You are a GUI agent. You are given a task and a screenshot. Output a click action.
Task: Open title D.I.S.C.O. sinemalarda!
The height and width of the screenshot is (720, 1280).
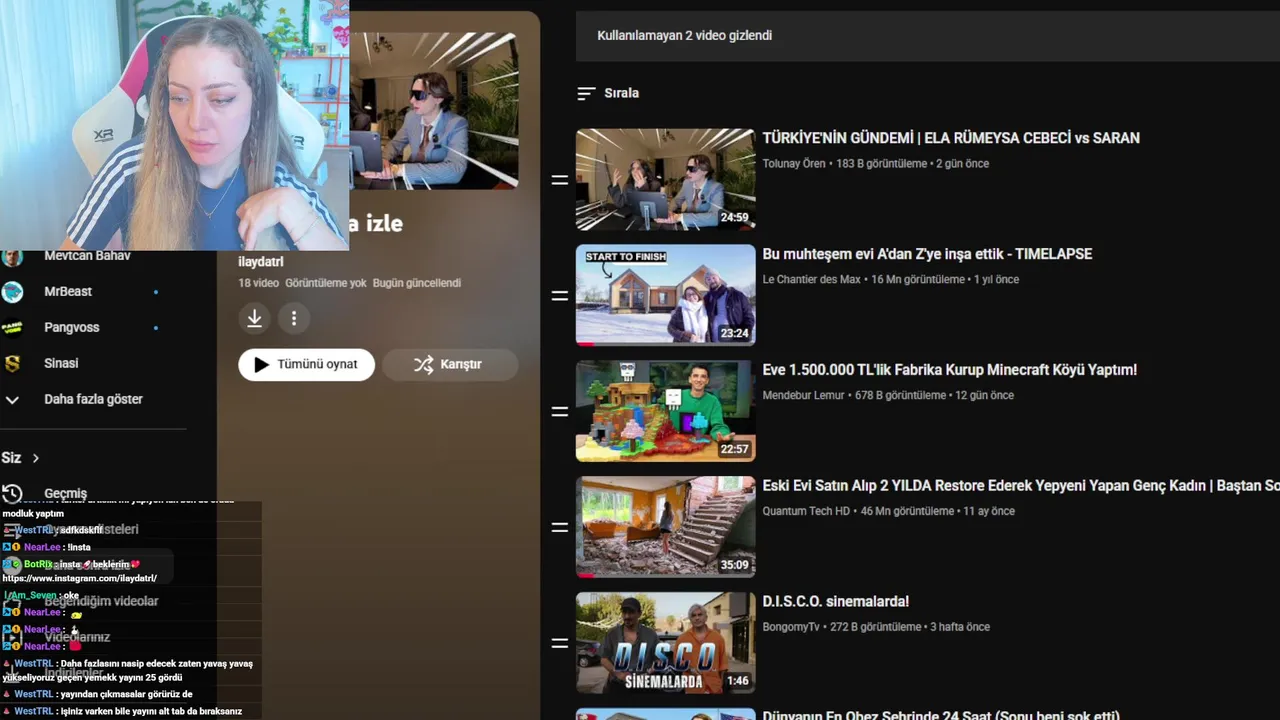pos(835,602)
